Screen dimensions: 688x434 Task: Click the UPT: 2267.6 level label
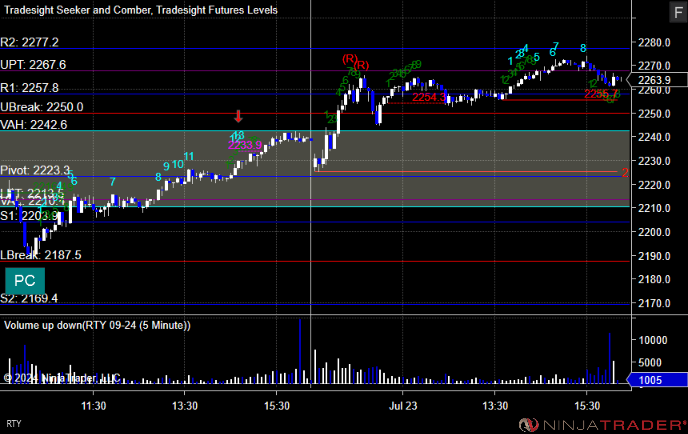pos(33,65)
